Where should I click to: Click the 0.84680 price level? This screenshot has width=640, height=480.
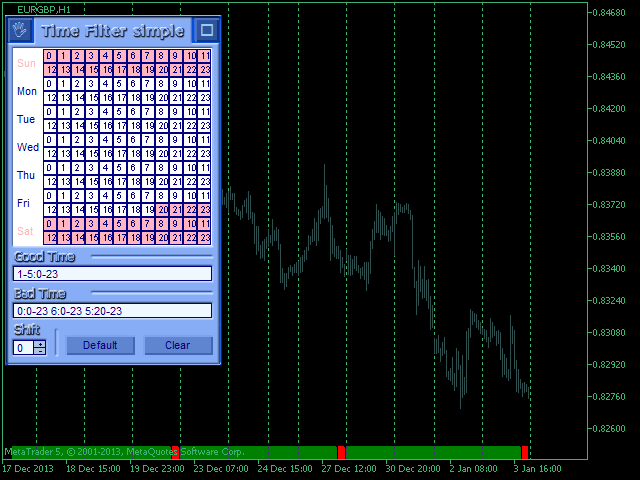click(x=609, y=13)
